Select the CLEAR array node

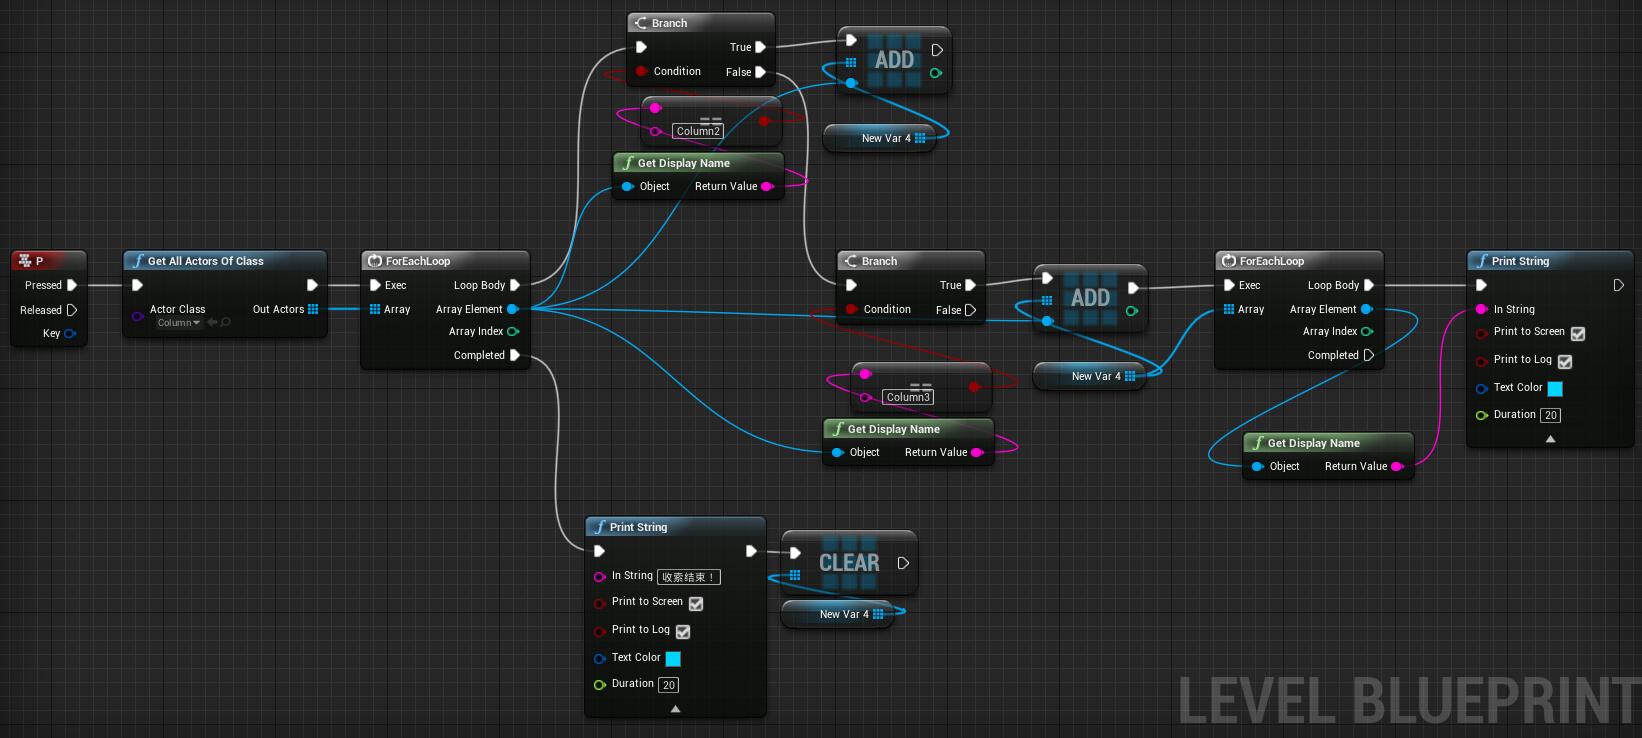pos(849,564)
